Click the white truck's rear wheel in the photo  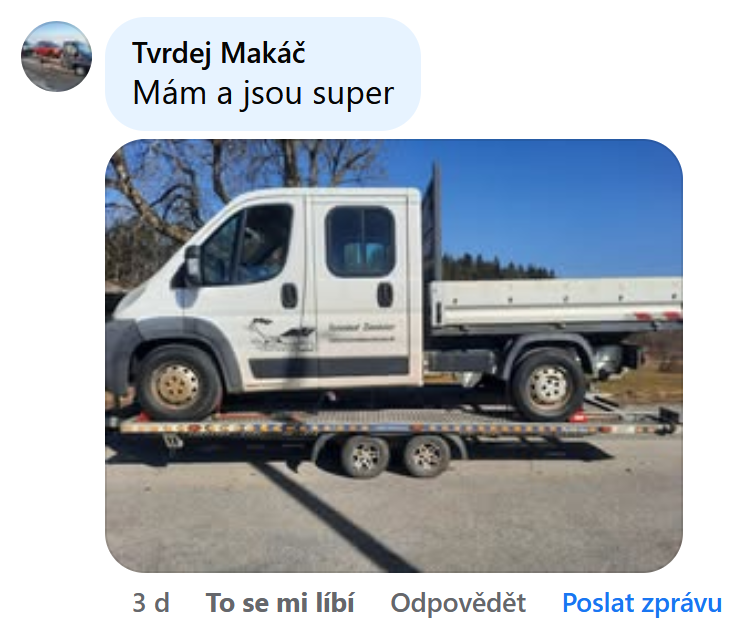pos(548,385)
